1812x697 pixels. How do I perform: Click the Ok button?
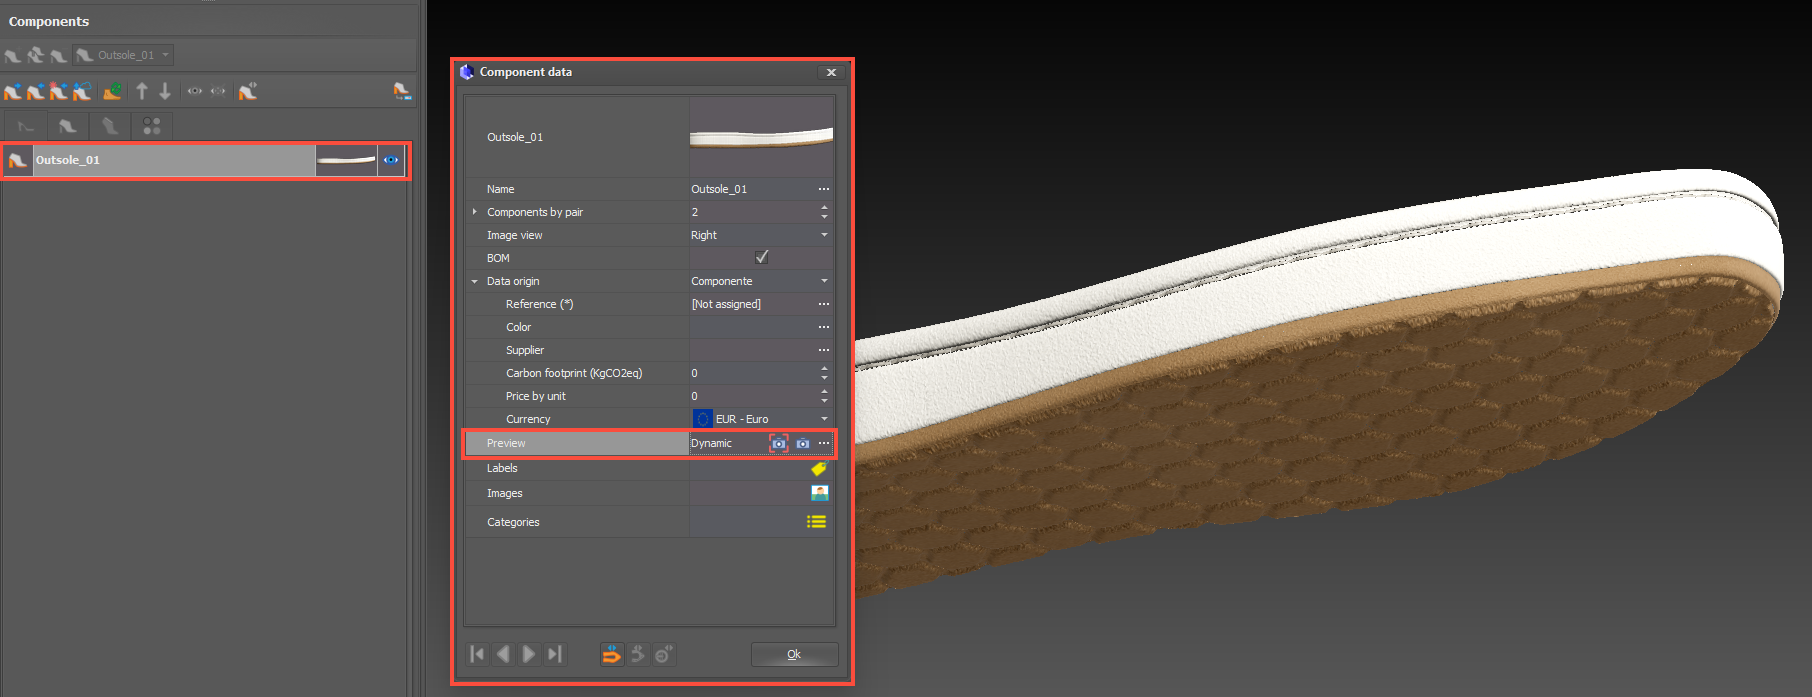coord(794,655)
